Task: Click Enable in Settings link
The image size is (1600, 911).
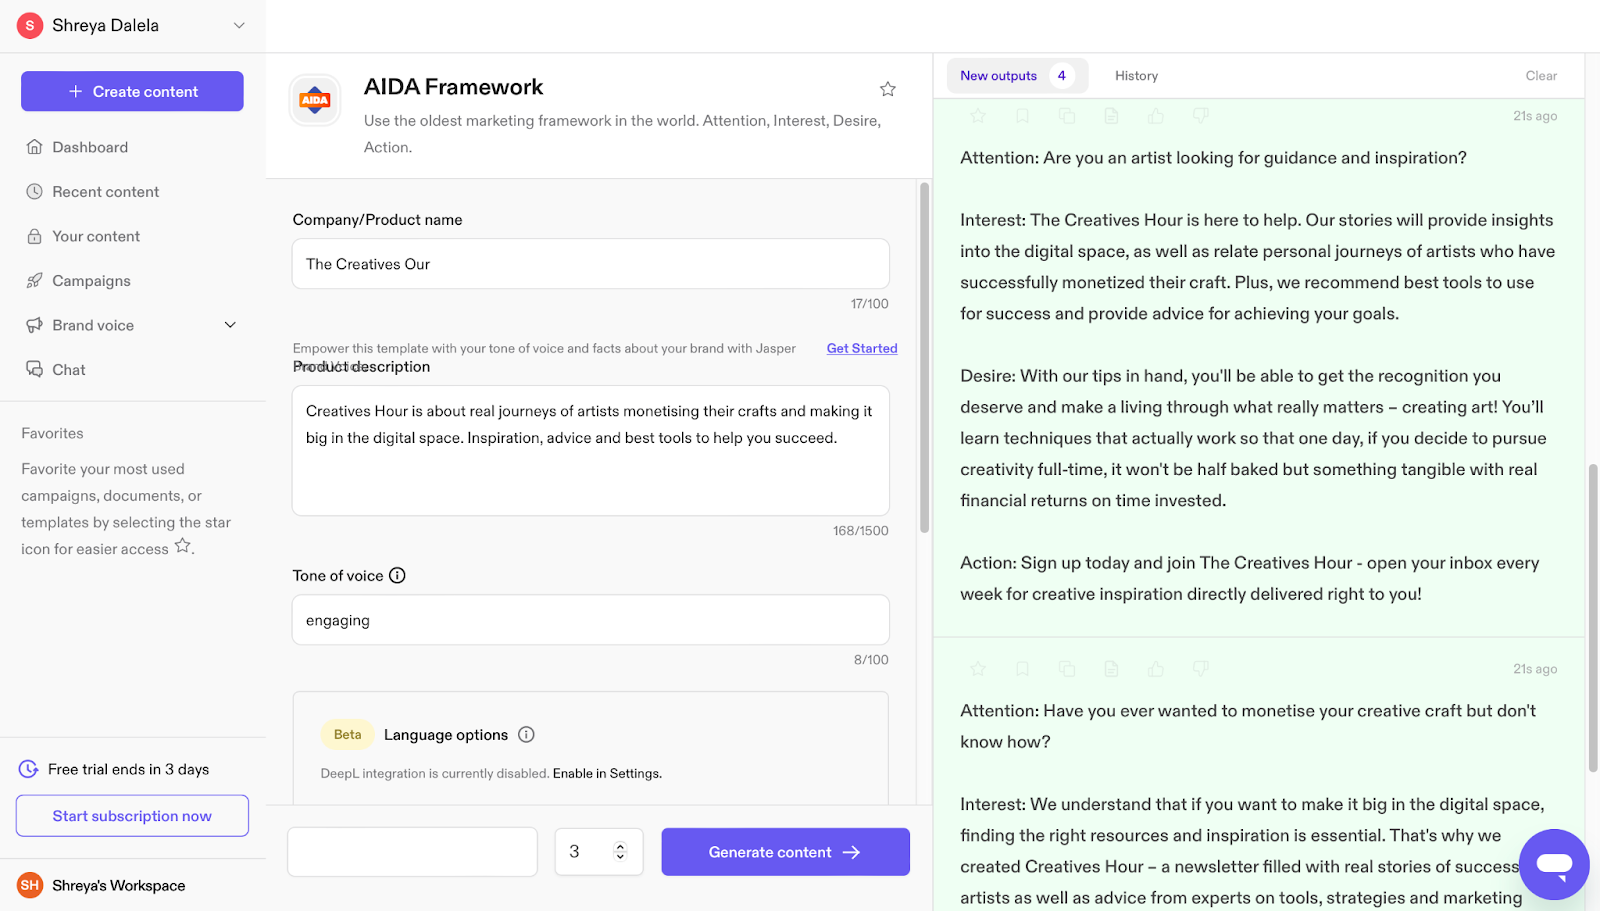Action: (x=607, y=773)
